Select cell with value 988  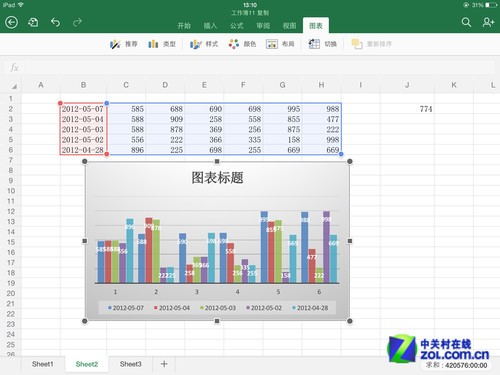322,109
